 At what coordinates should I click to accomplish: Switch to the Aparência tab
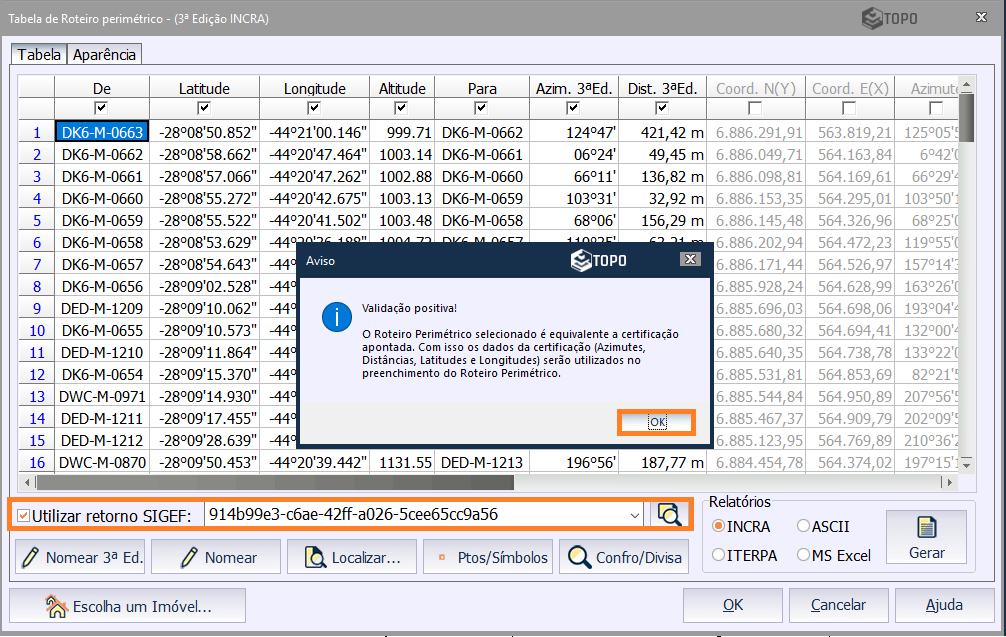pos(105,55)
